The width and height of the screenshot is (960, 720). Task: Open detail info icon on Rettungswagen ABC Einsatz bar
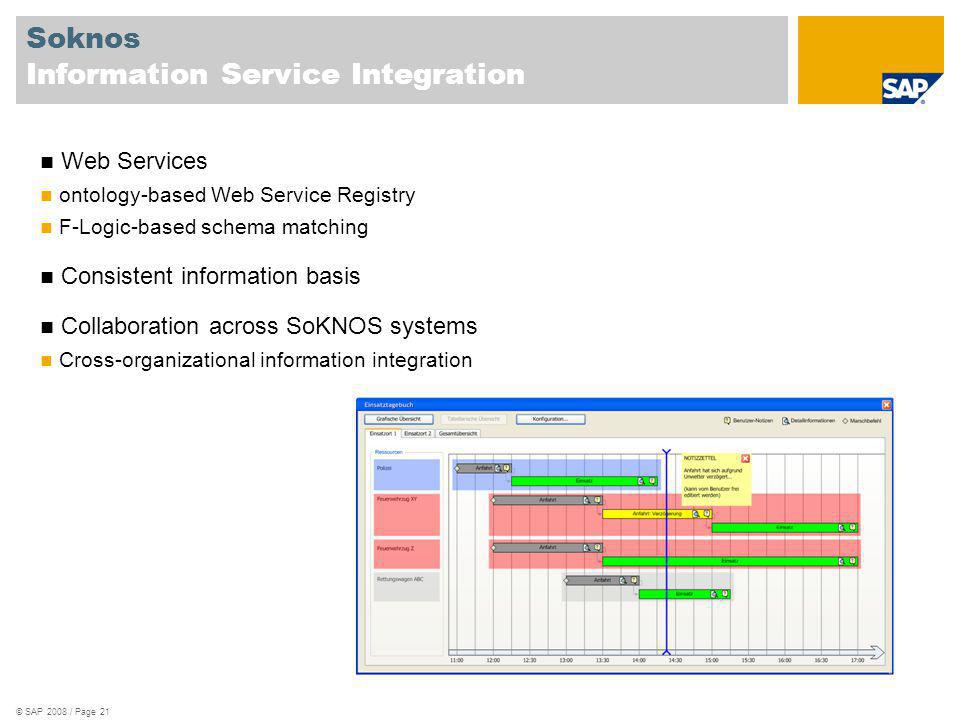coord(714,594)
